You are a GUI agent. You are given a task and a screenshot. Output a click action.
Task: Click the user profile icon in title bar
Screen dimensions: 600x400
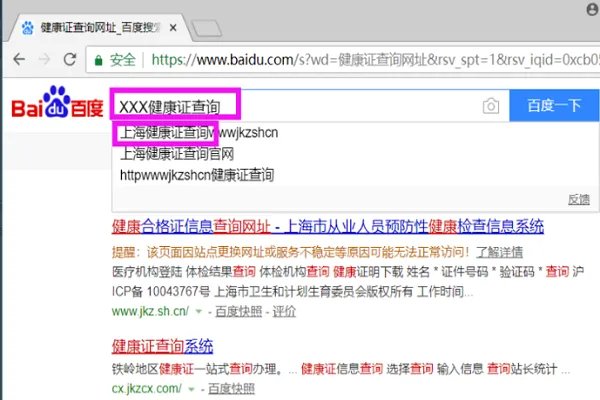click(592, 9)
